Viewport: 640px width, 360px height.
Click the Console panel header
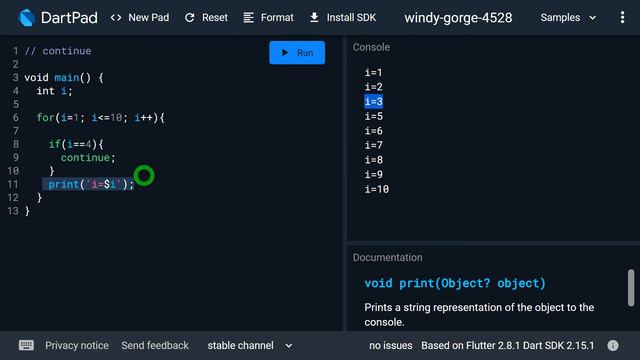pos(371,47)
